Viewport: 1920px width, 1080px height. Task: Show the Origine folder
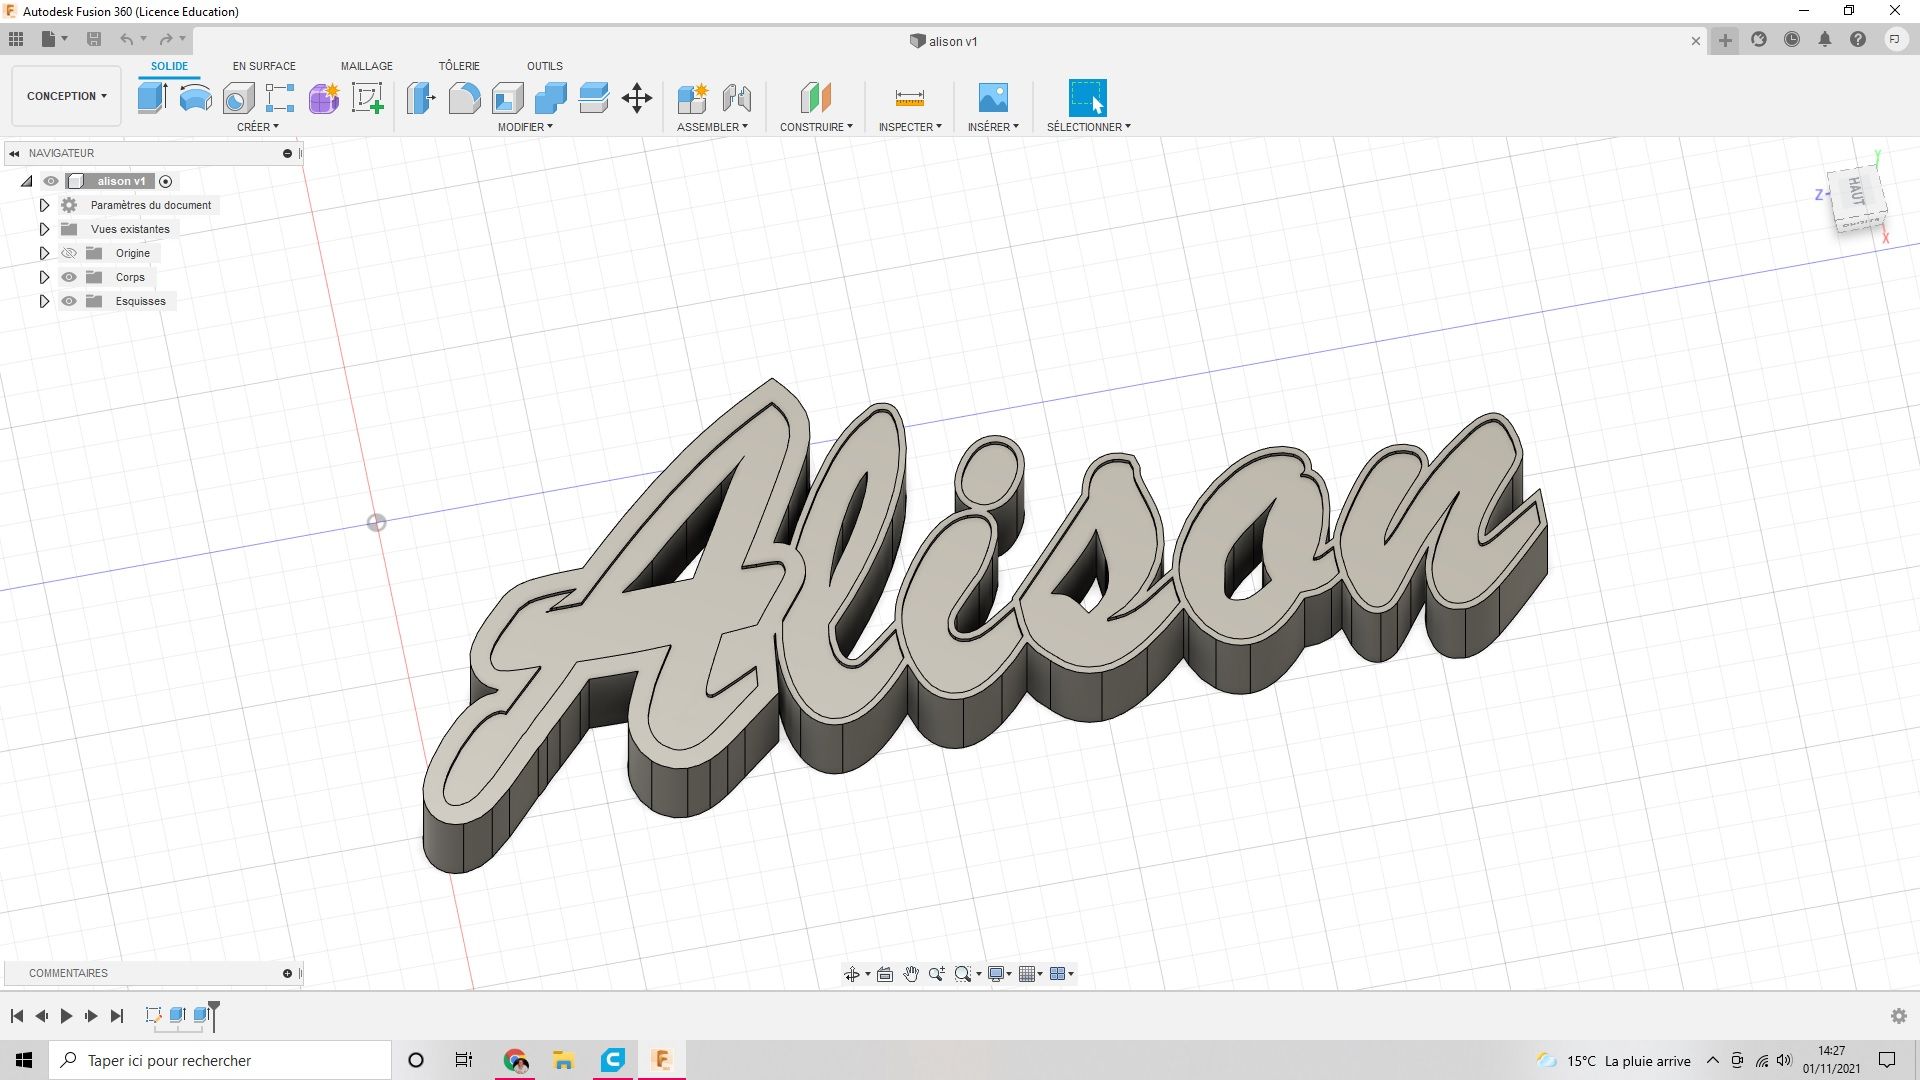point(69,253)
